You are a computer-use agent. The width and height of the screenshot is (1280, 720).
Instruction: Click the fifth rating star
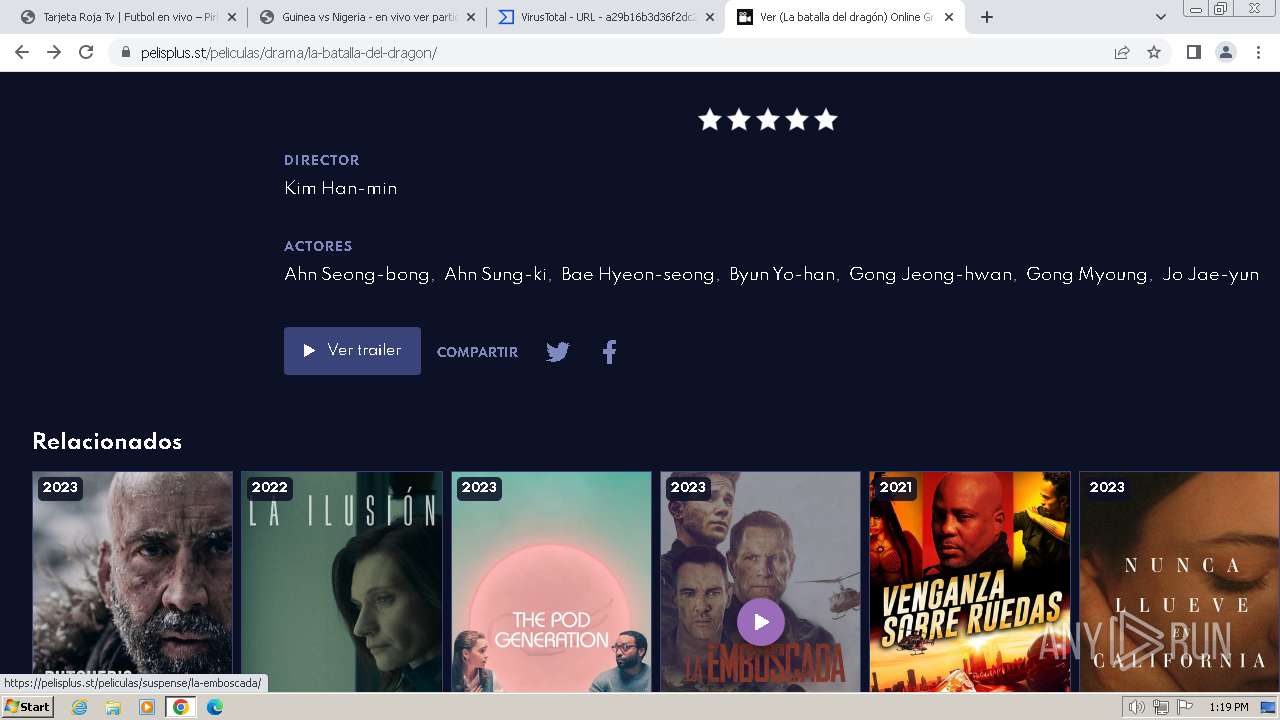pyautogui.click(x=826, y=120)
